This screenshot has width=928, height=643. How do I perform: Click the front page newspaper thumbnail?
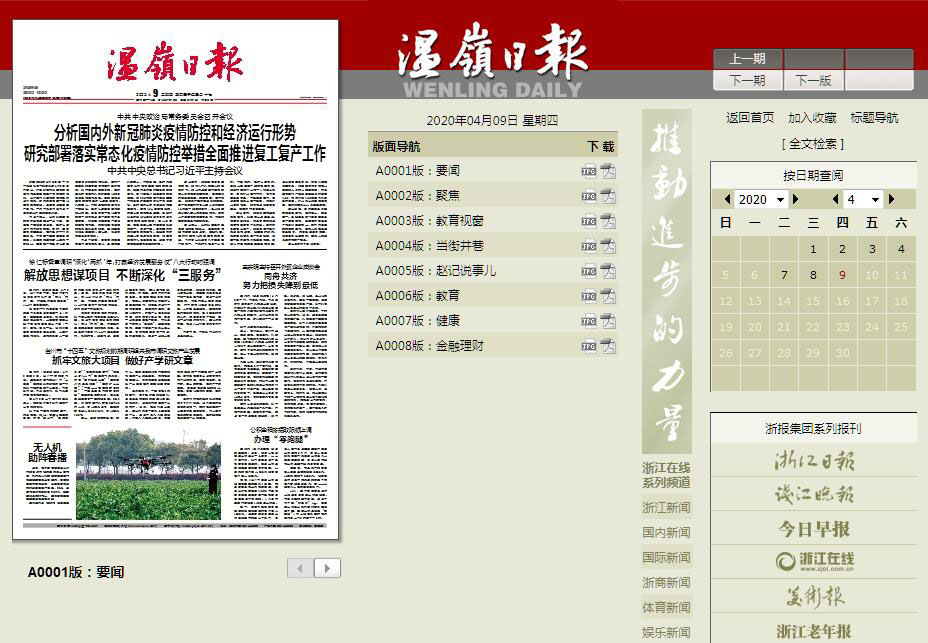[x=176, y=280]
